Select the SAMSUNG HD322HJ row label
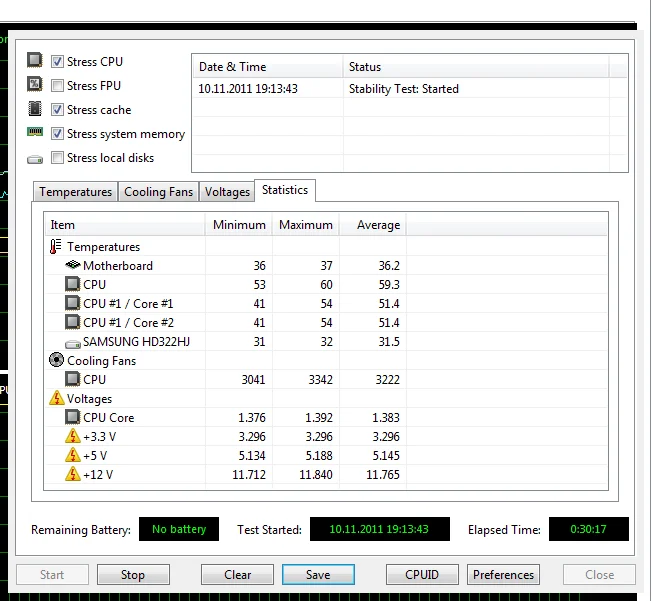The height and width of the screenshot is (601, 652). (x=136, y=341)
